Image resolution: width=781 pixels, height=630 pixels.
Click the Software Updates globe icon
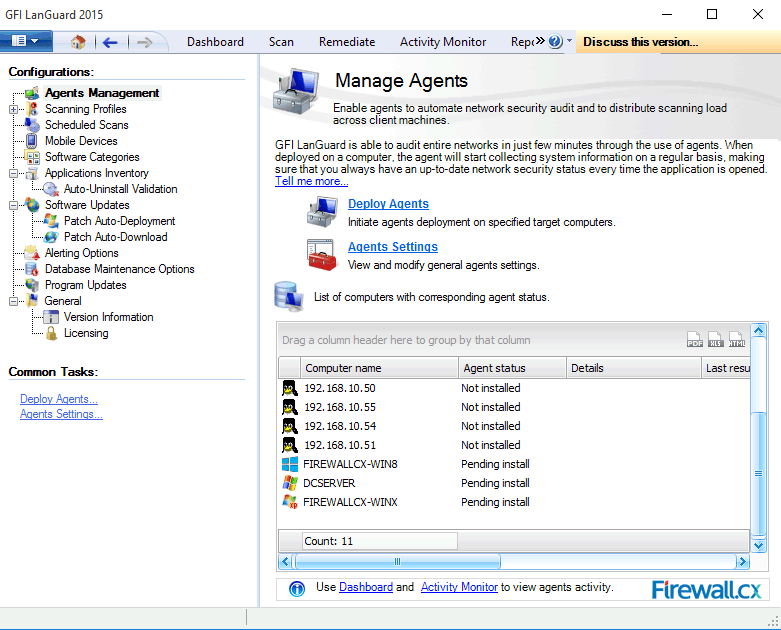coord(32,205)
